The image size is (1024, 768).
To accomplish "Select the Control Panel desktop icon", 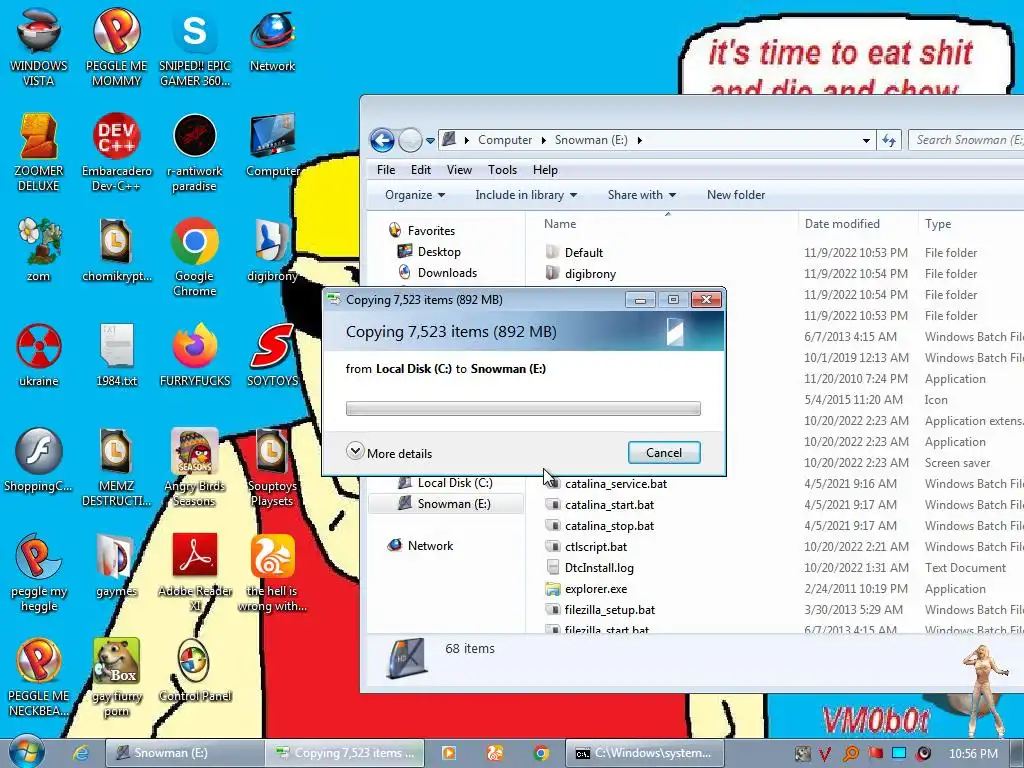I will click(x=195, y=670).
